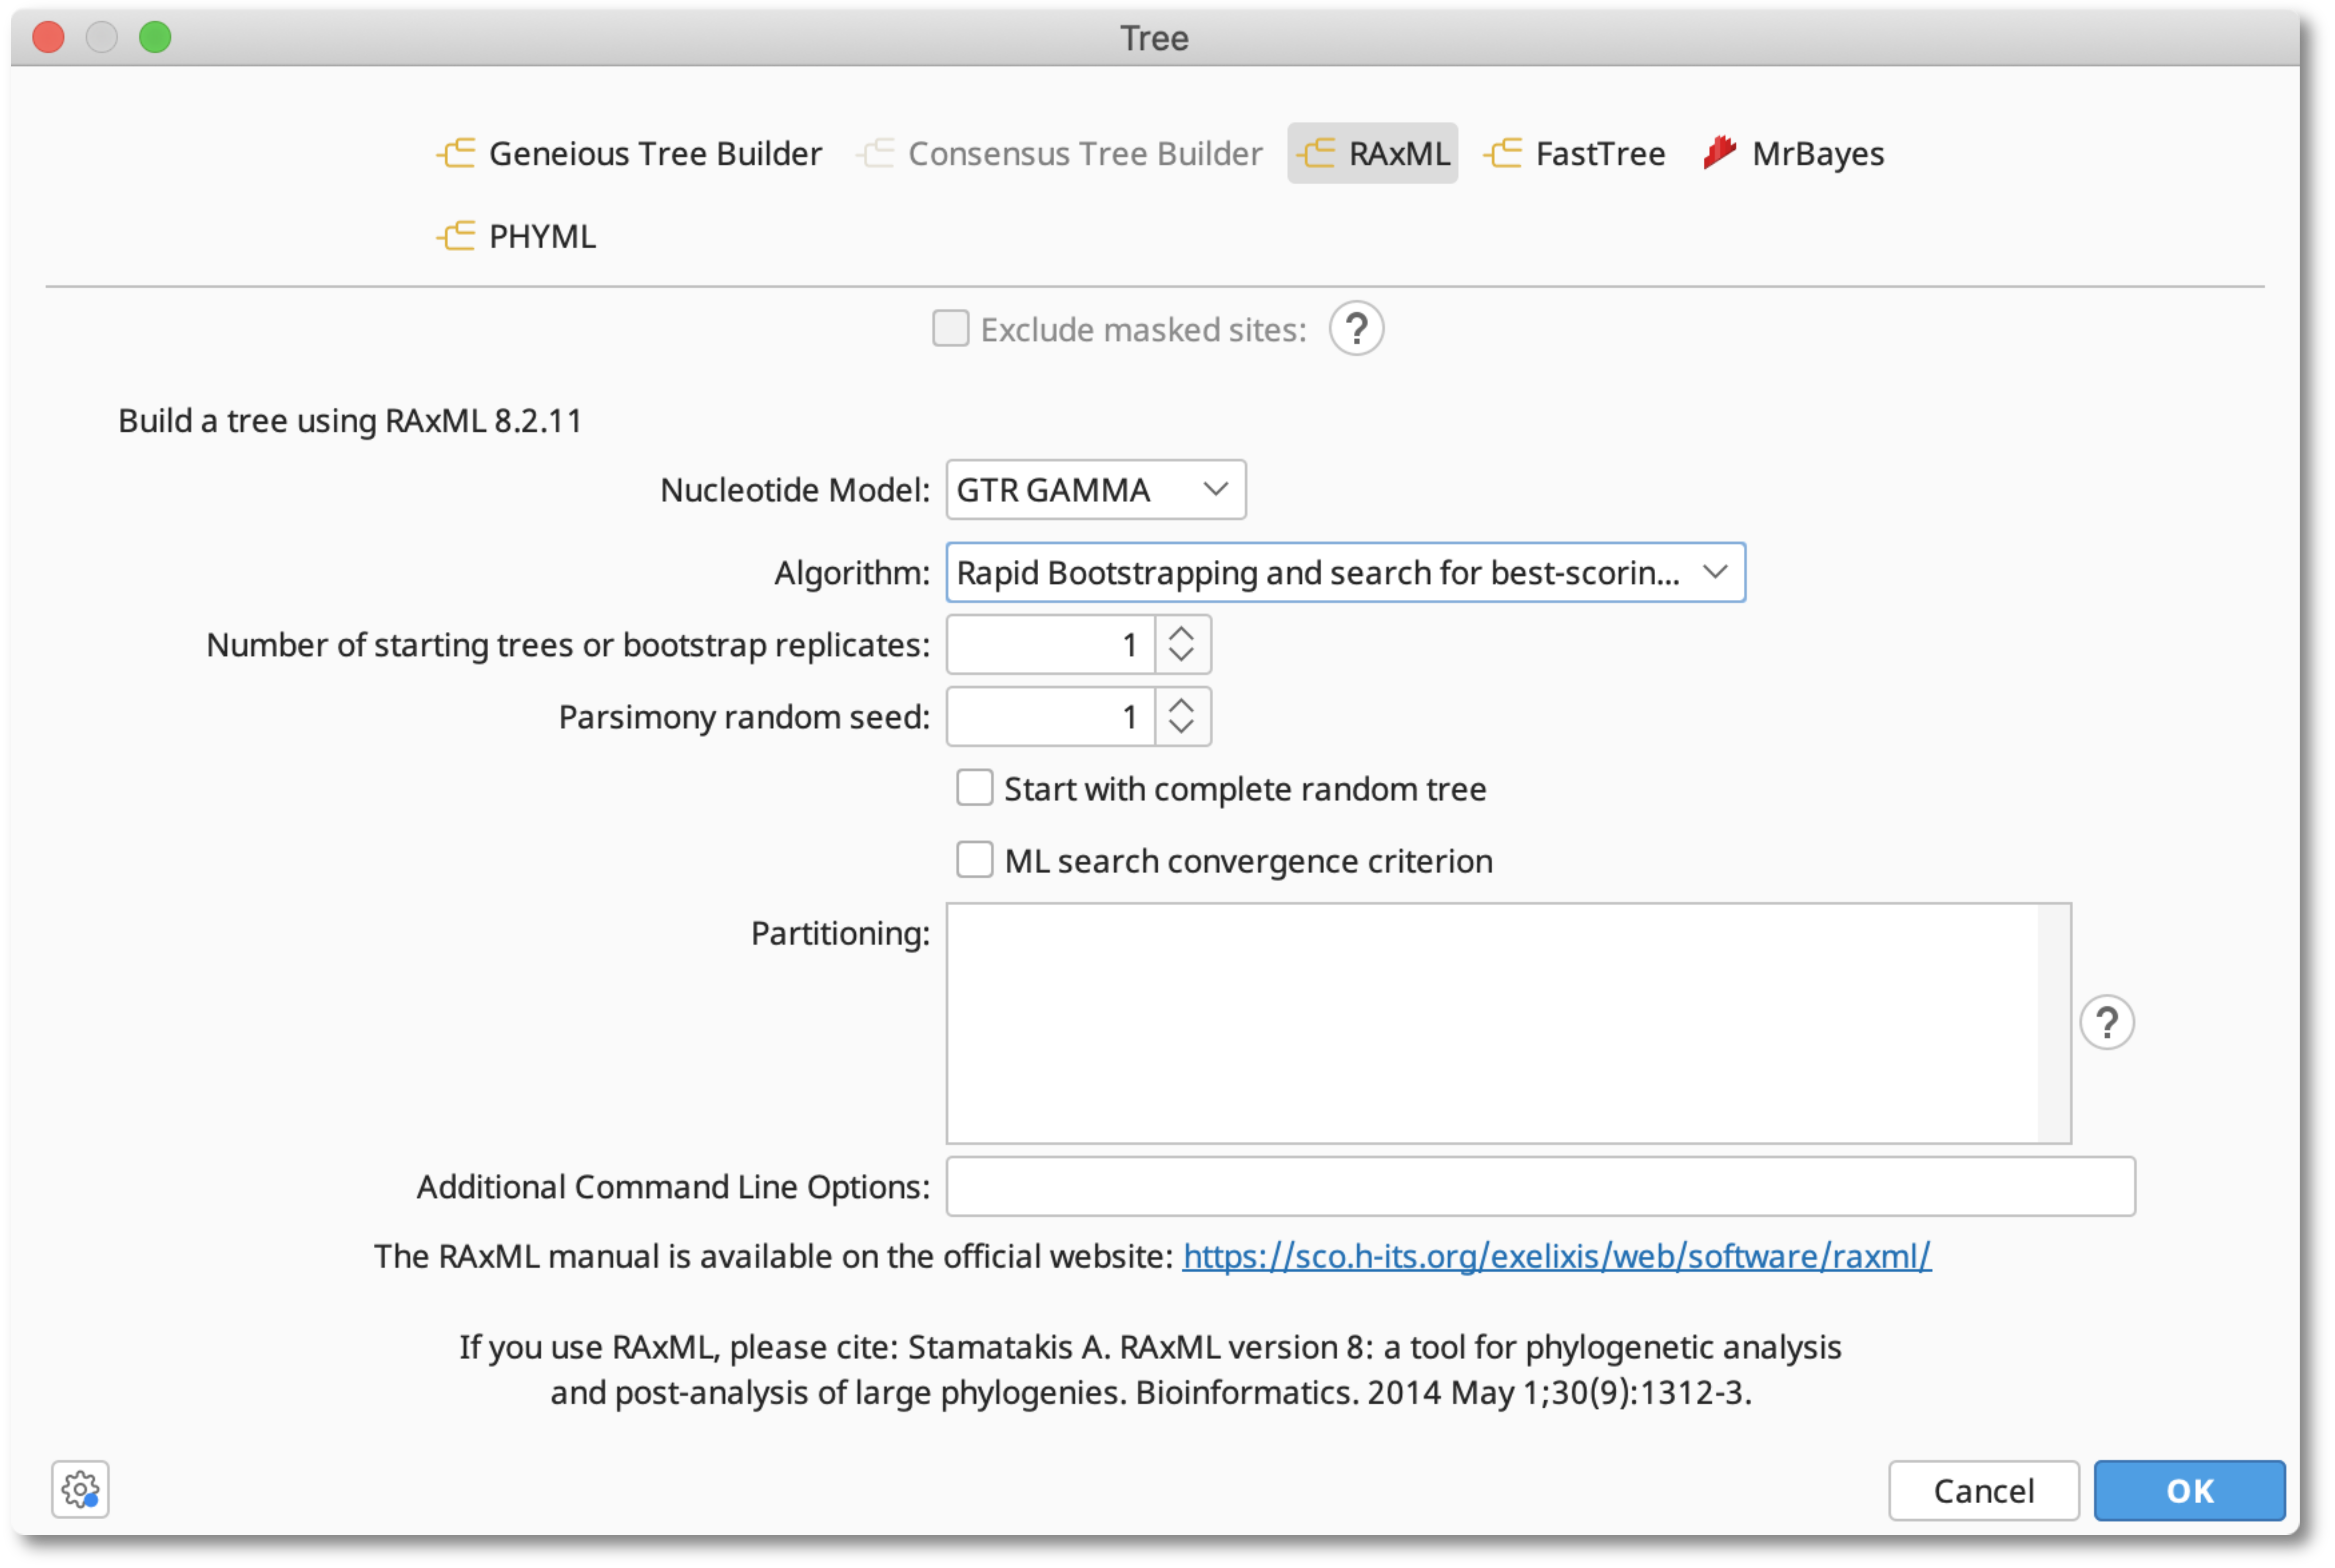
Task: Click the bootstrap replicates number field
Action: click(x=1051, y=645)
